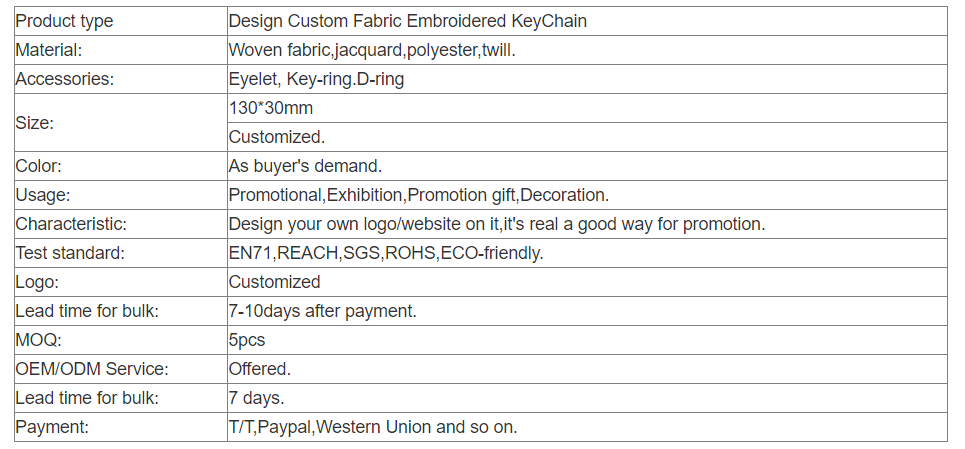Click the 5pcs MOQ value

(x=247, y=340)
